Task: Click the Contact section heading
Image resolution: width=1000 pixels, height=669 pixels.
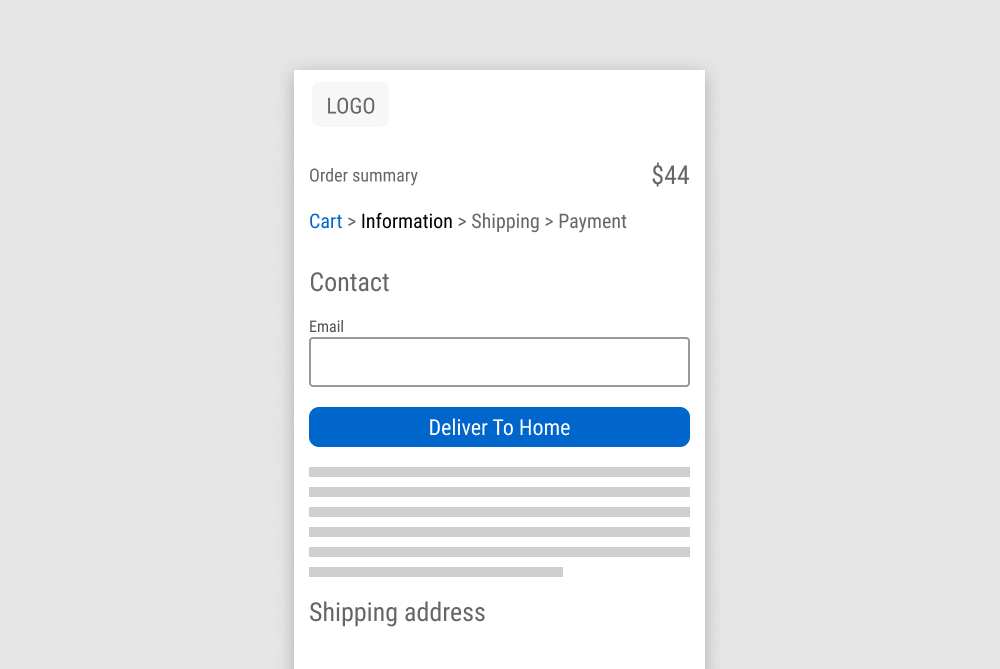Action: click(349, 282)
